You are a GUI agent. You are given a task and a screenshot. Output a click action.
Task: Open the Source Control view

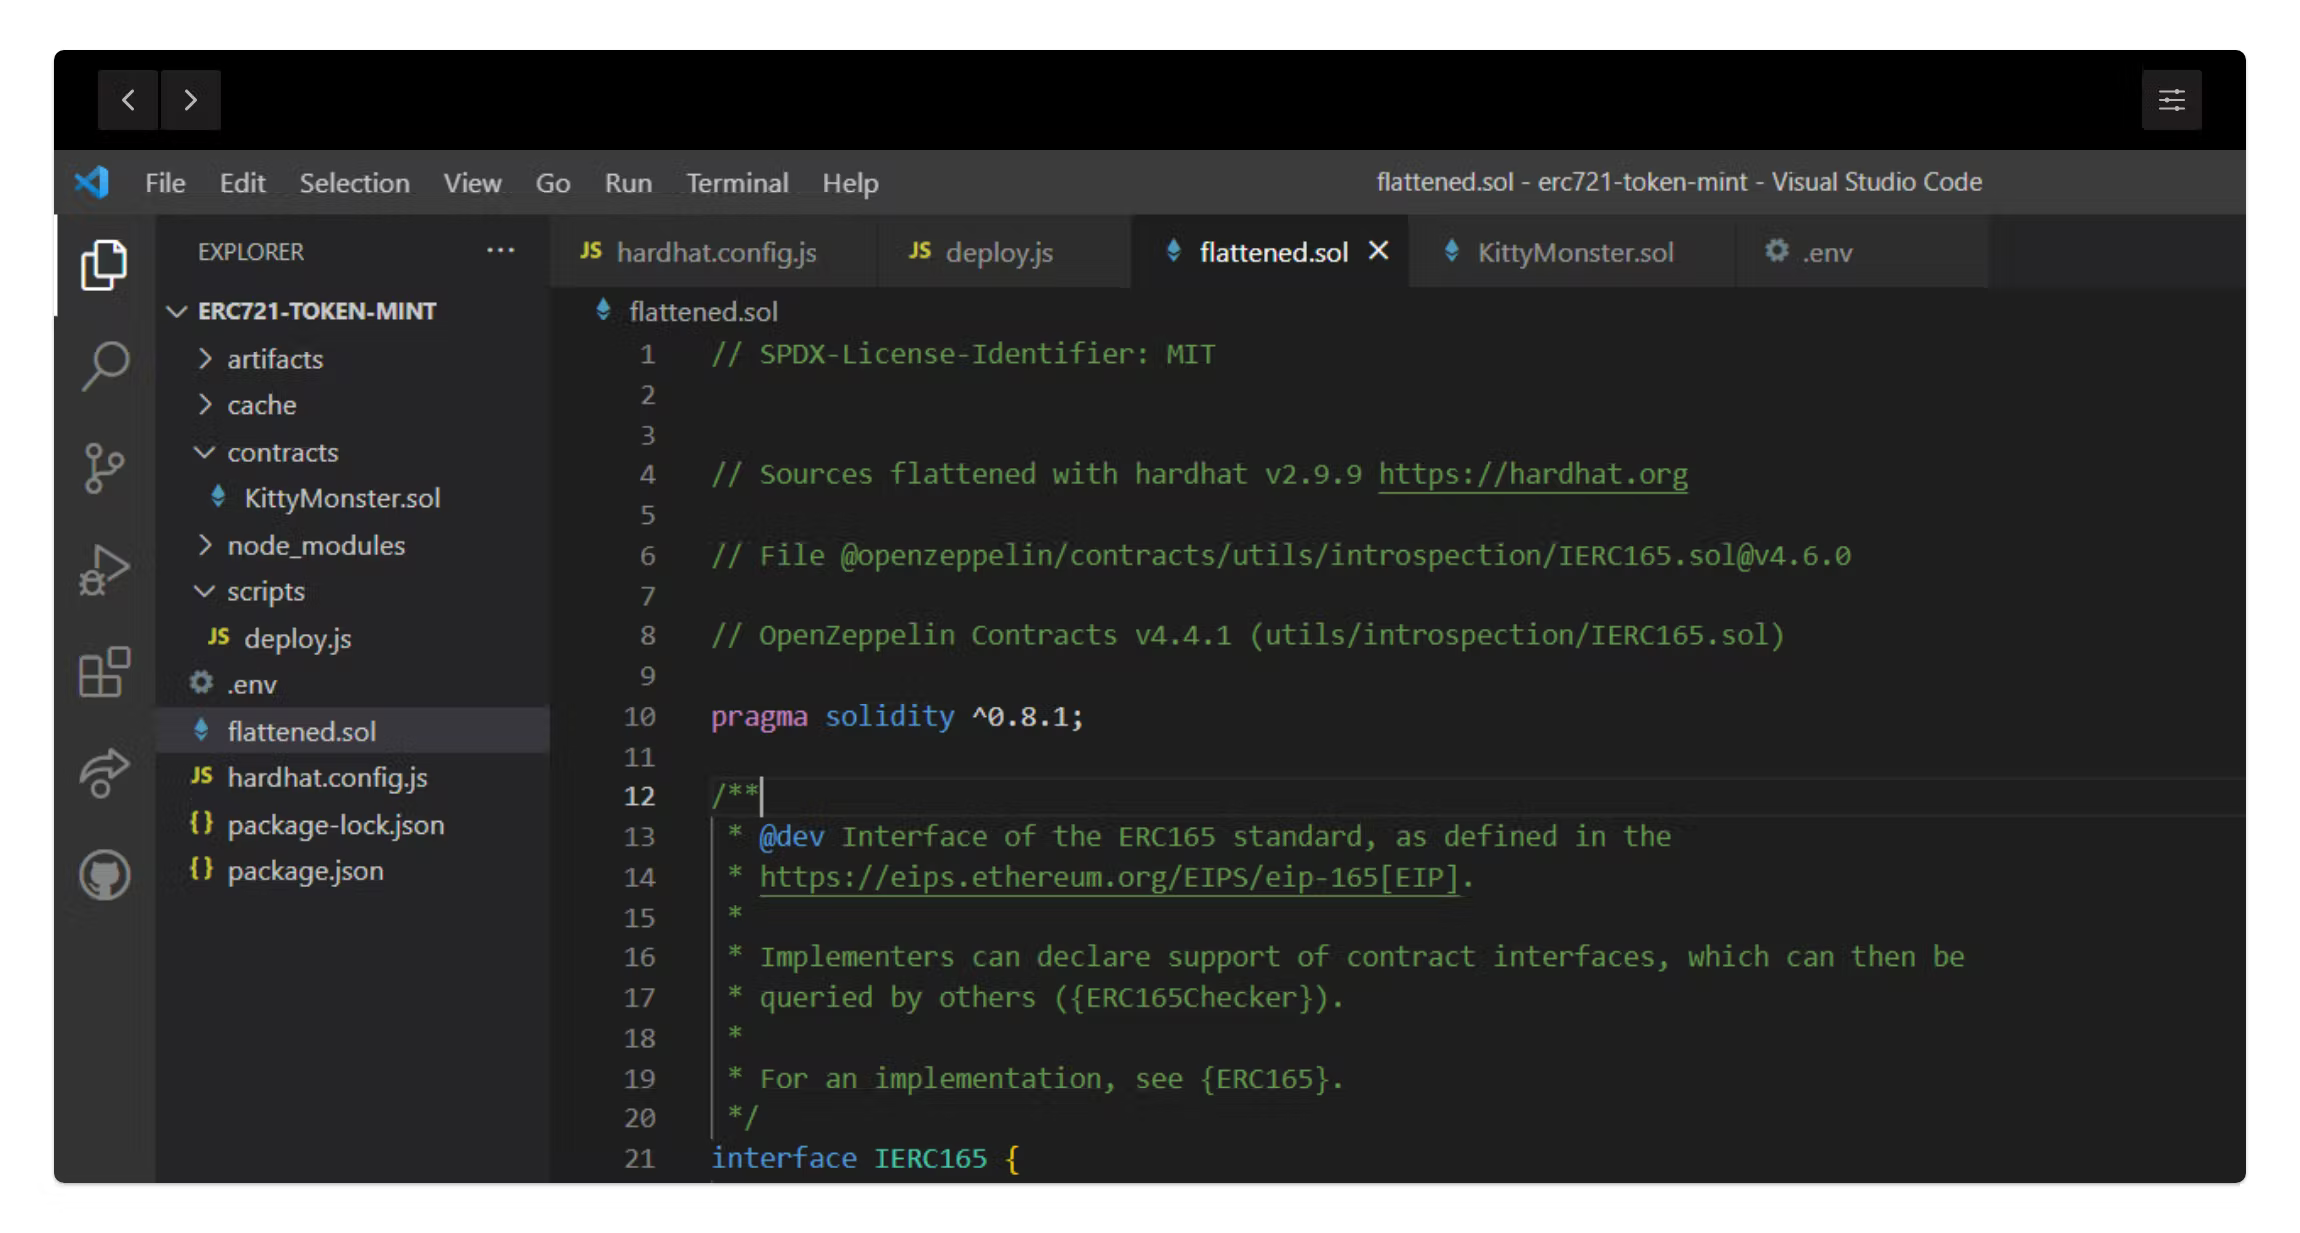tap(104, 468)
